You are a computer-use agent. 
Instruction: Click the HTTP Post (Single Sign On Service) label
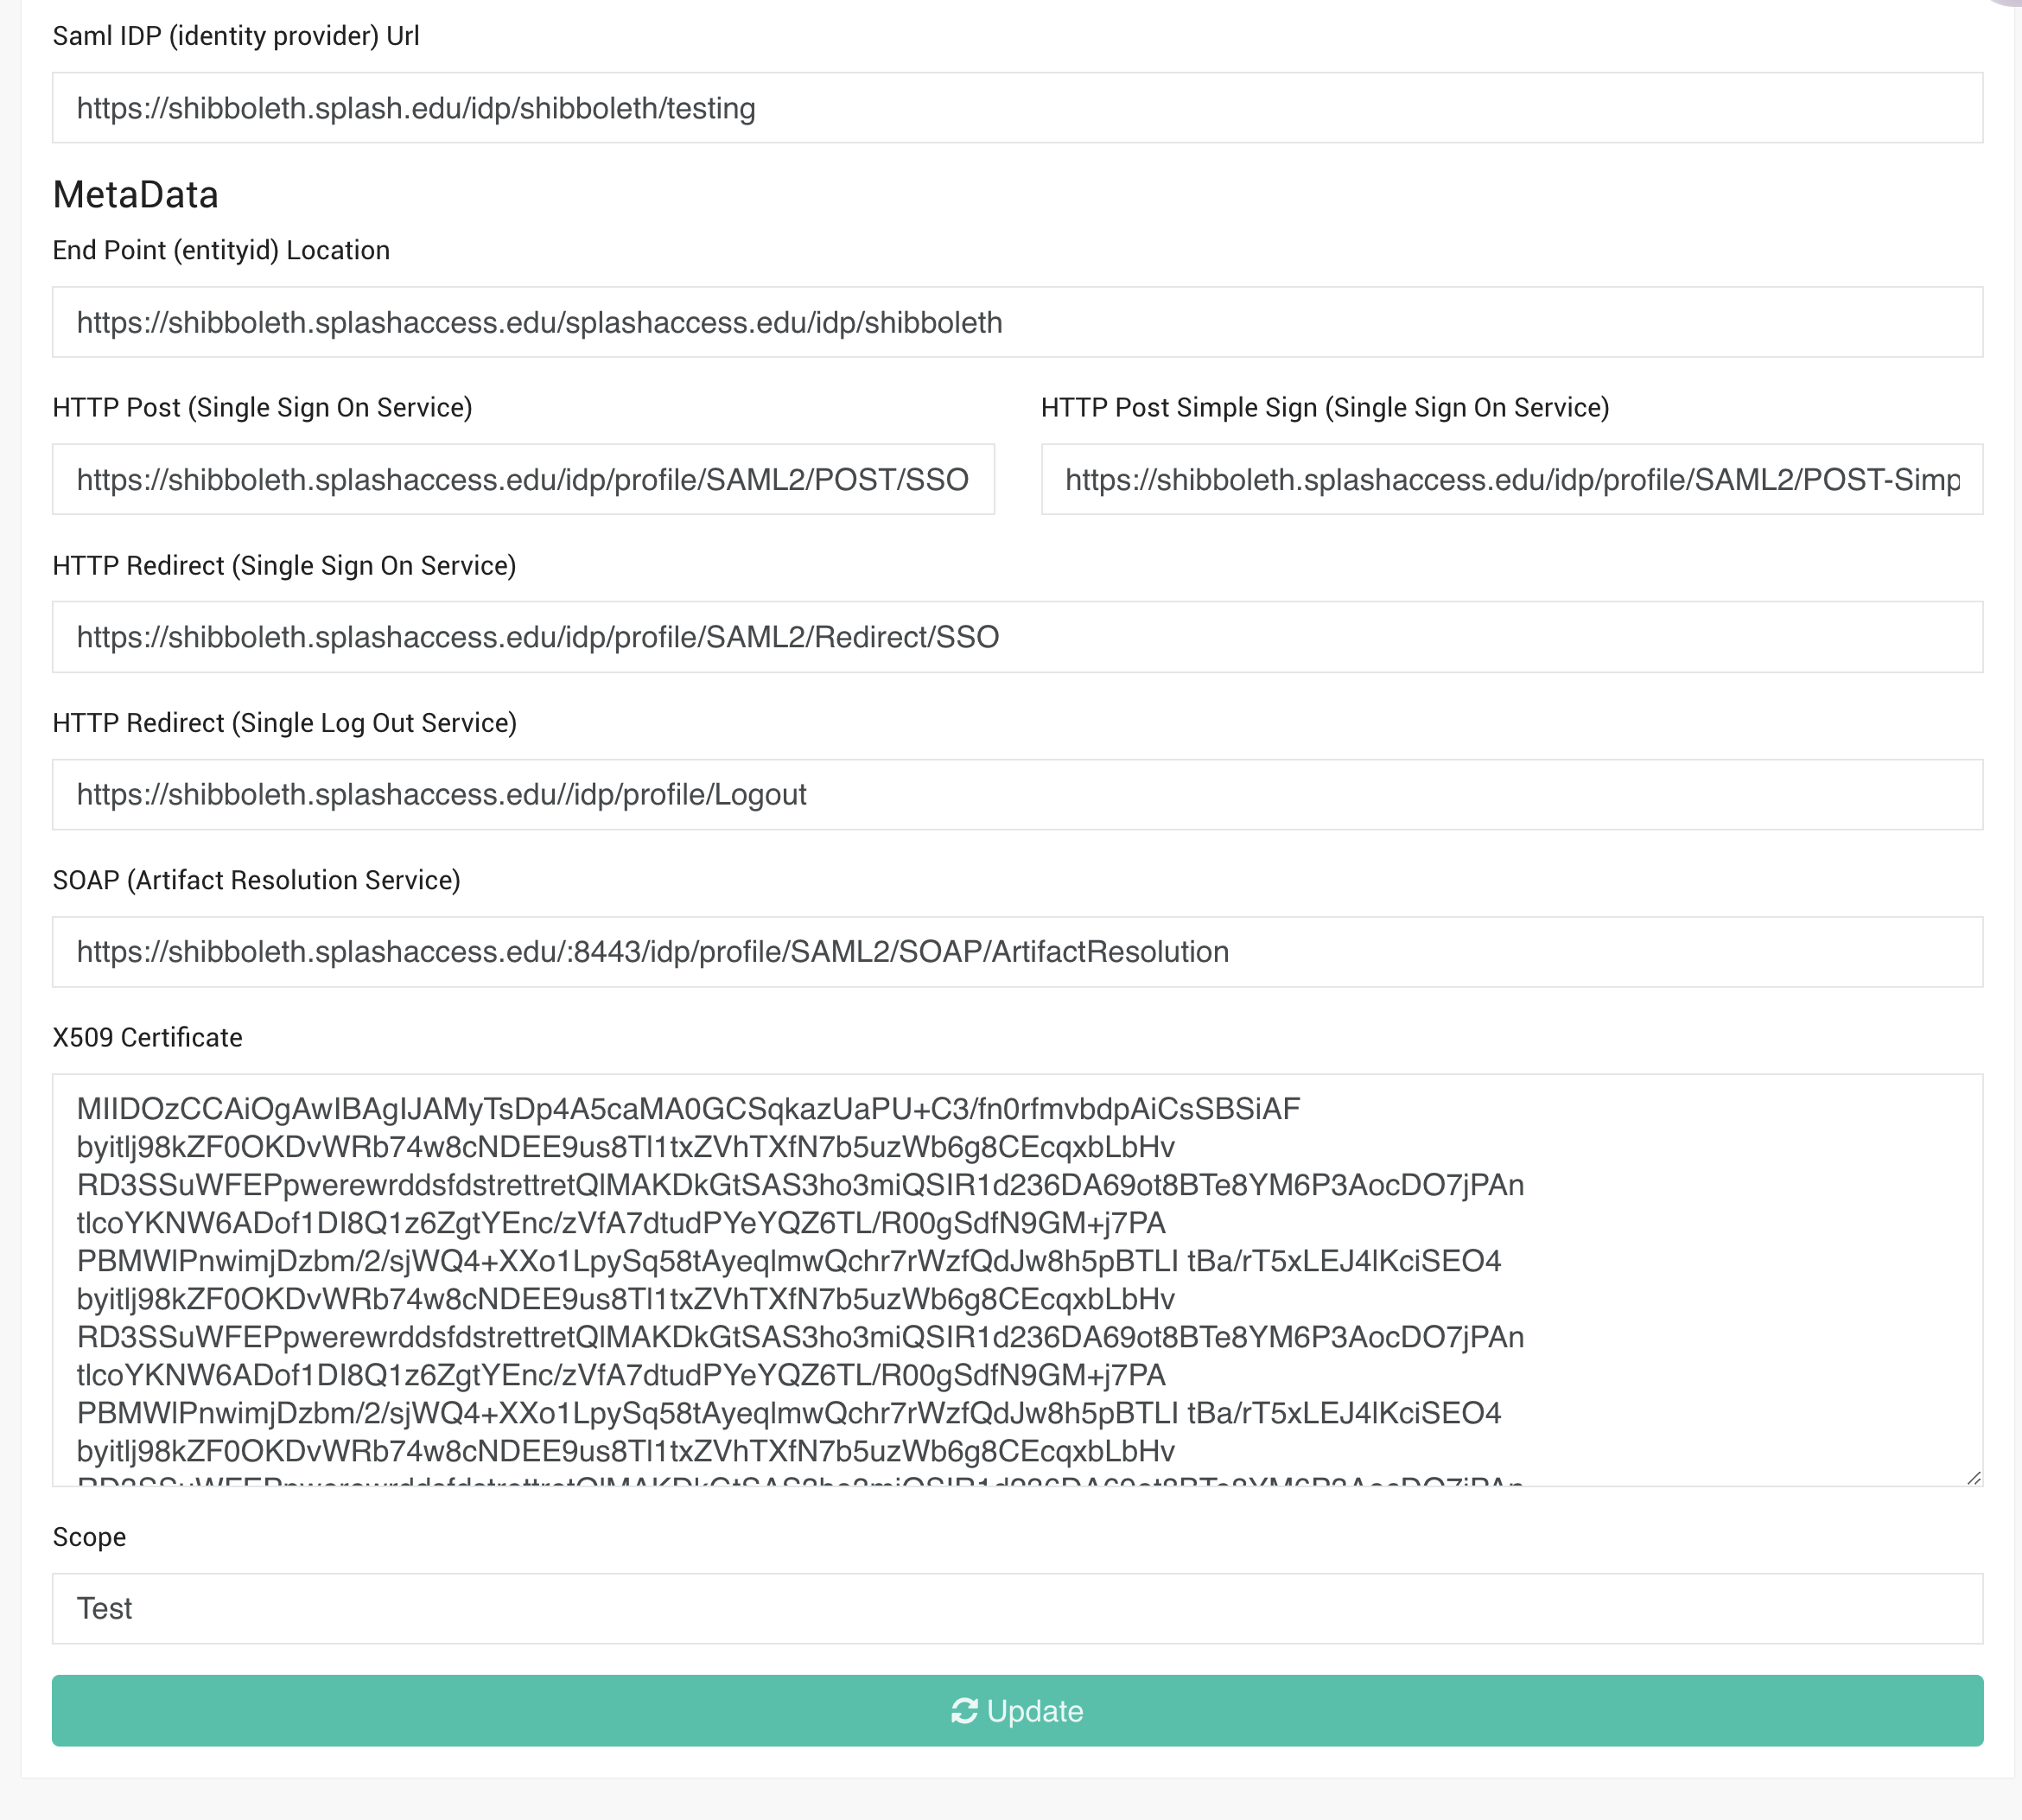click(x=262, y=408)
